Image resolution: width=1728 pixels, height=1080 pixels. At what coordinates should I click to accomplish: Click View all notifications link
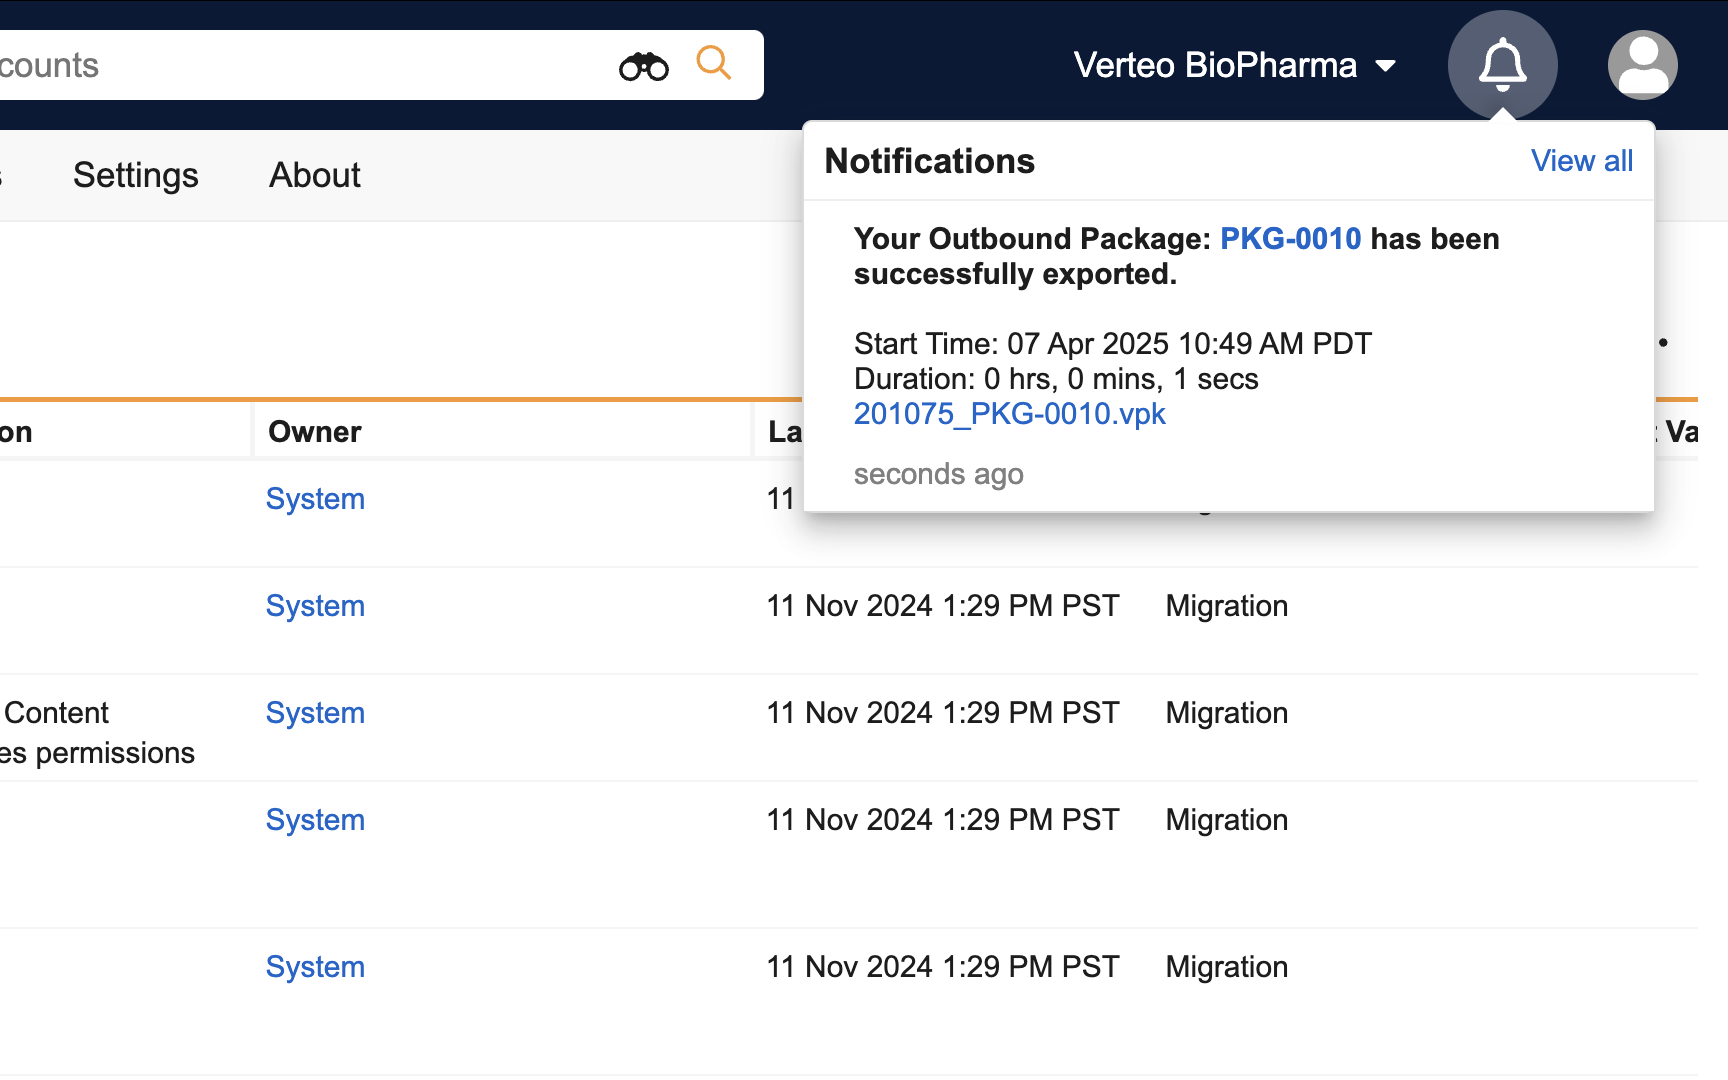(1581, 161)
